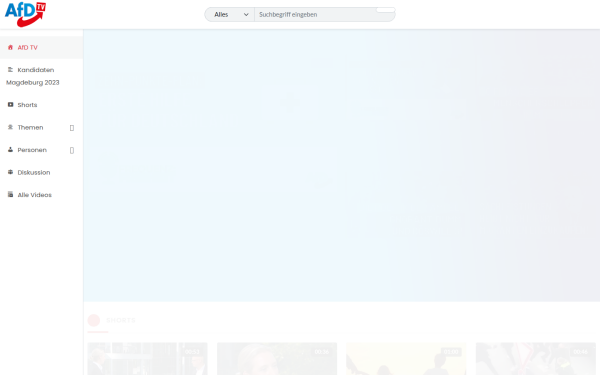Image resolution: width=600 pixels, height=375 pixels.
Task: Click the Personen icon in sidebar
Action: (x=10, y=150)
